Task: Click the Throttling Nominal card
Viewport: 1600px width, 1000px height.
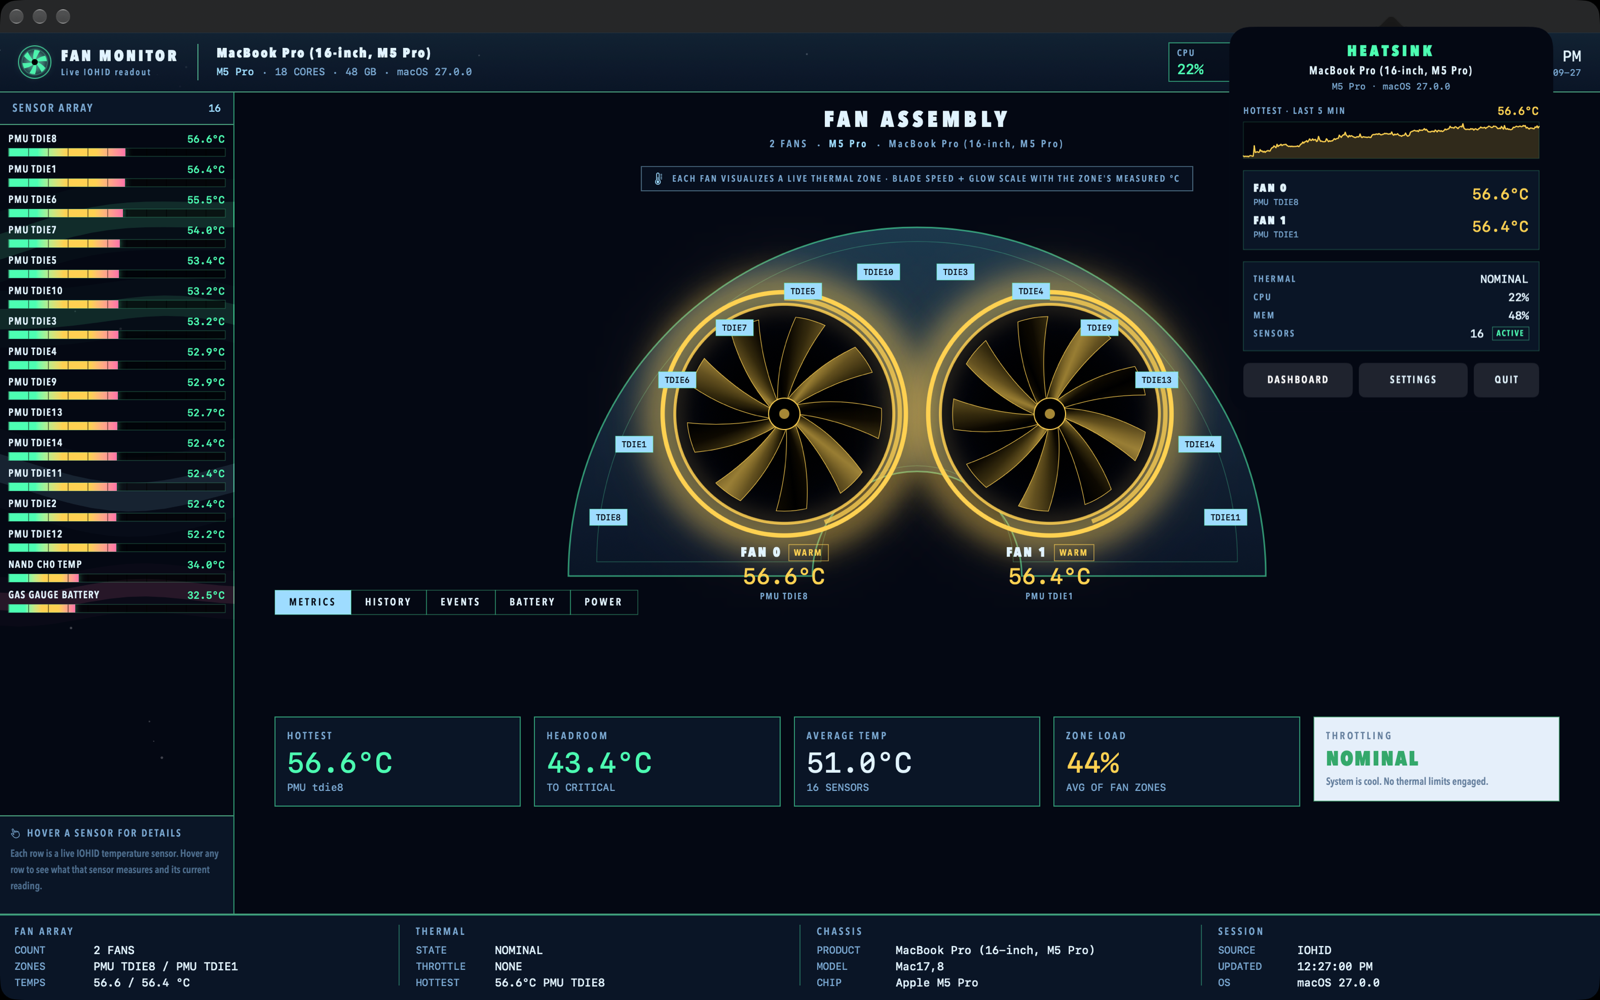Action: pos(1436,759)
